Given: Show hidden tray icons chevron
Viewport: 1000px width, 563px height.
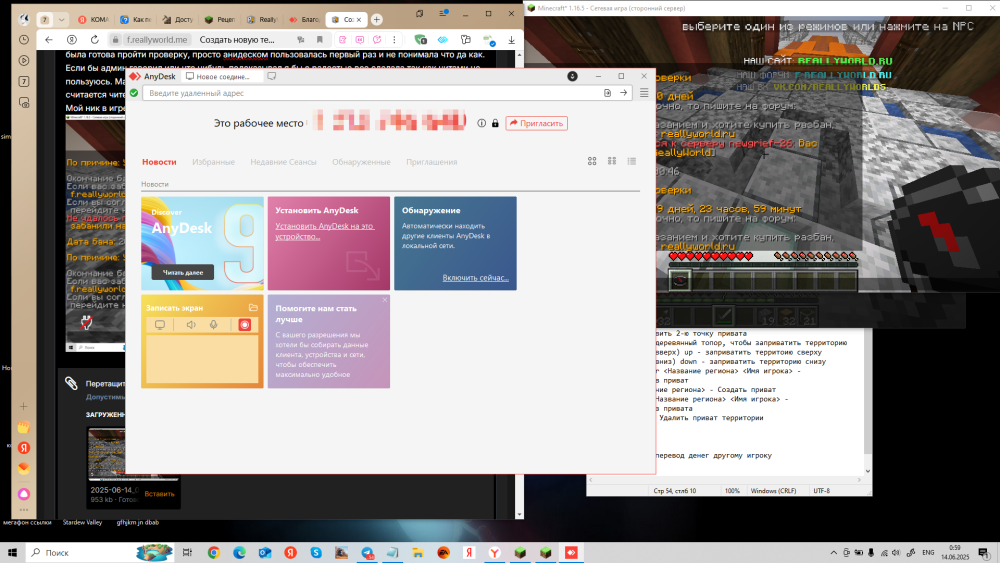Looking at the screenshot, I should pos(833,552).
